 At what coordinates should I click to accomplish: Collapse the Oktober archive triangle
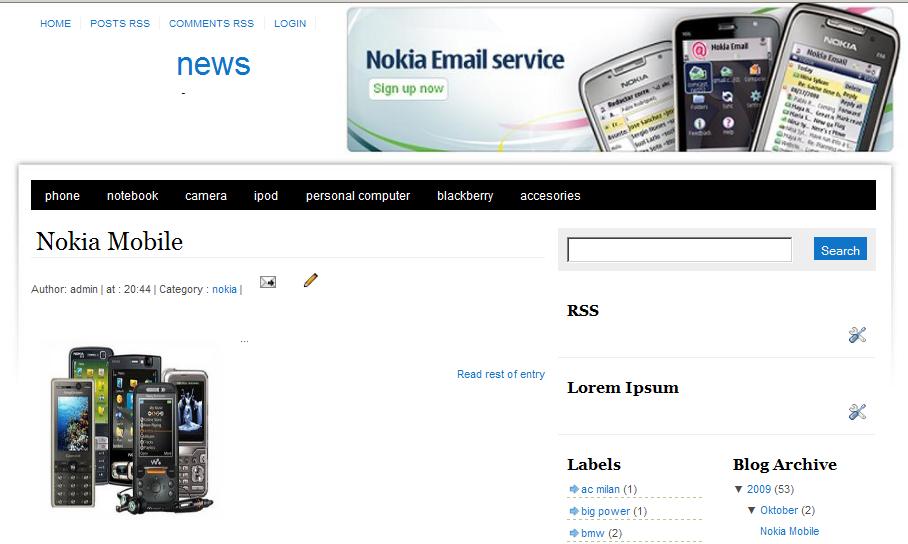click(x=752, y=510)
